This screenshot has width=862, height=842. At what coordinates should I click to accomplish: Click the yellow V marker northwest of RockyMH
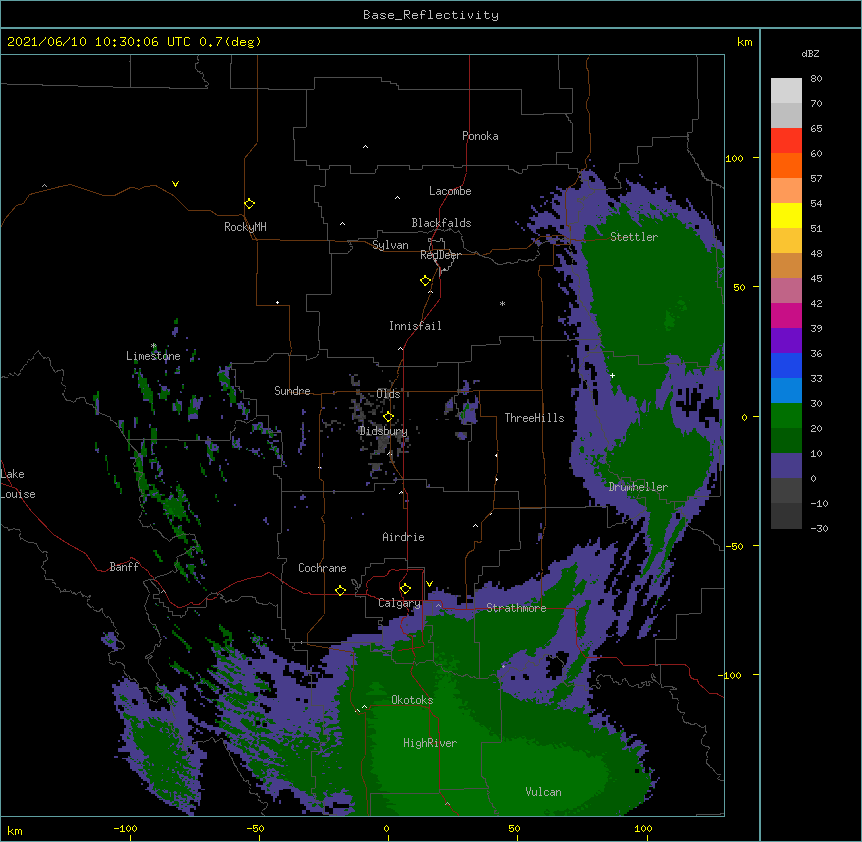point(175,184)
